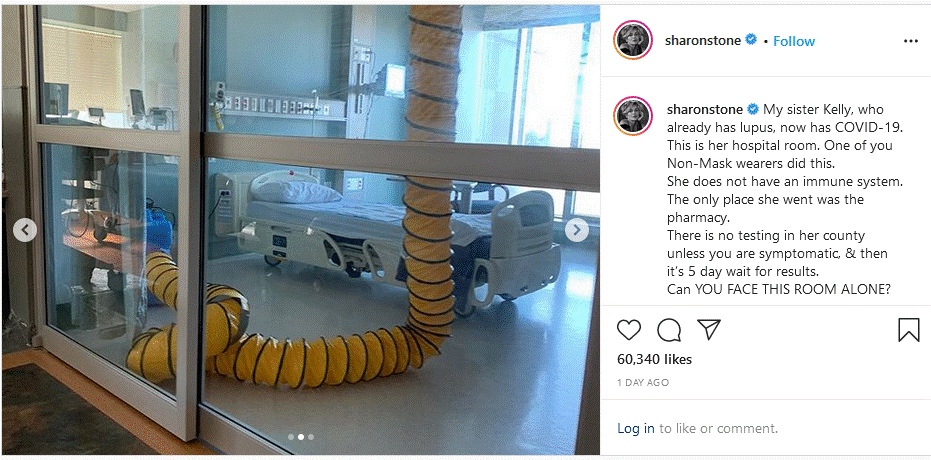
Task: Select first carousel indicator dot
Action: (291, 437)
